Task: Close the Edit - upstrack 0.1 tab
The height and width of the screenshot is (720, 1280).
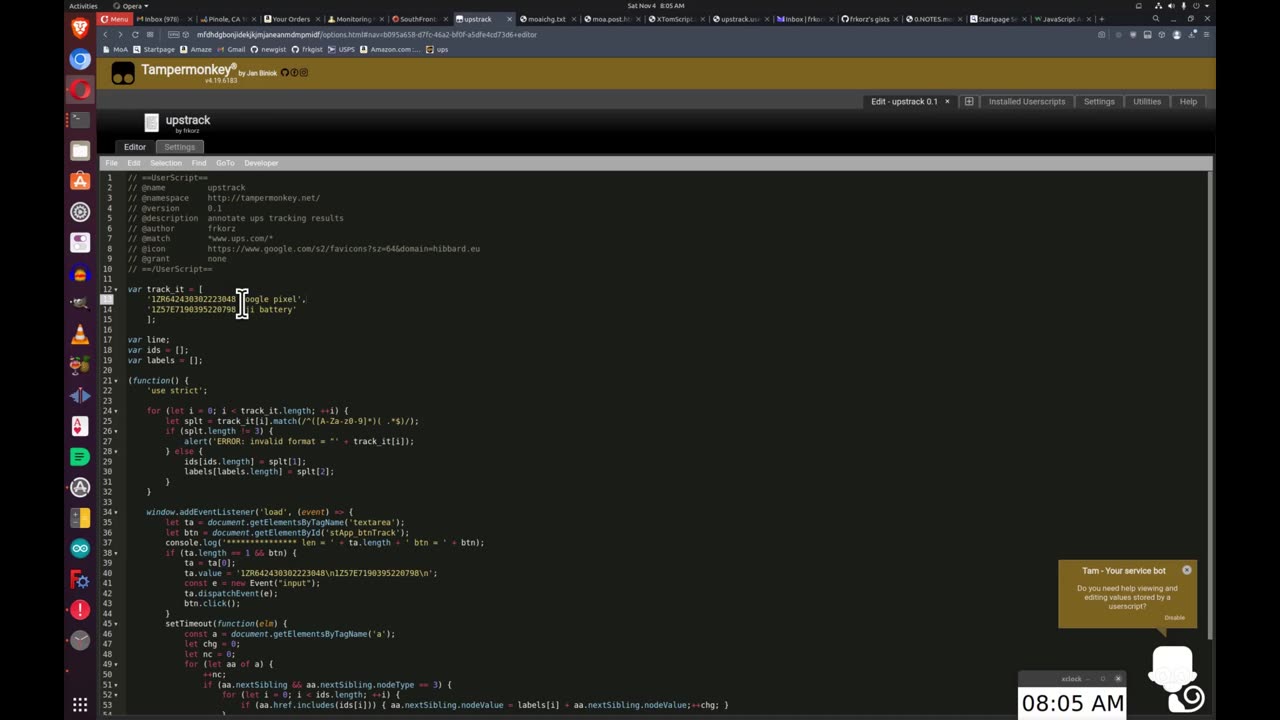Action: (947, 101)
